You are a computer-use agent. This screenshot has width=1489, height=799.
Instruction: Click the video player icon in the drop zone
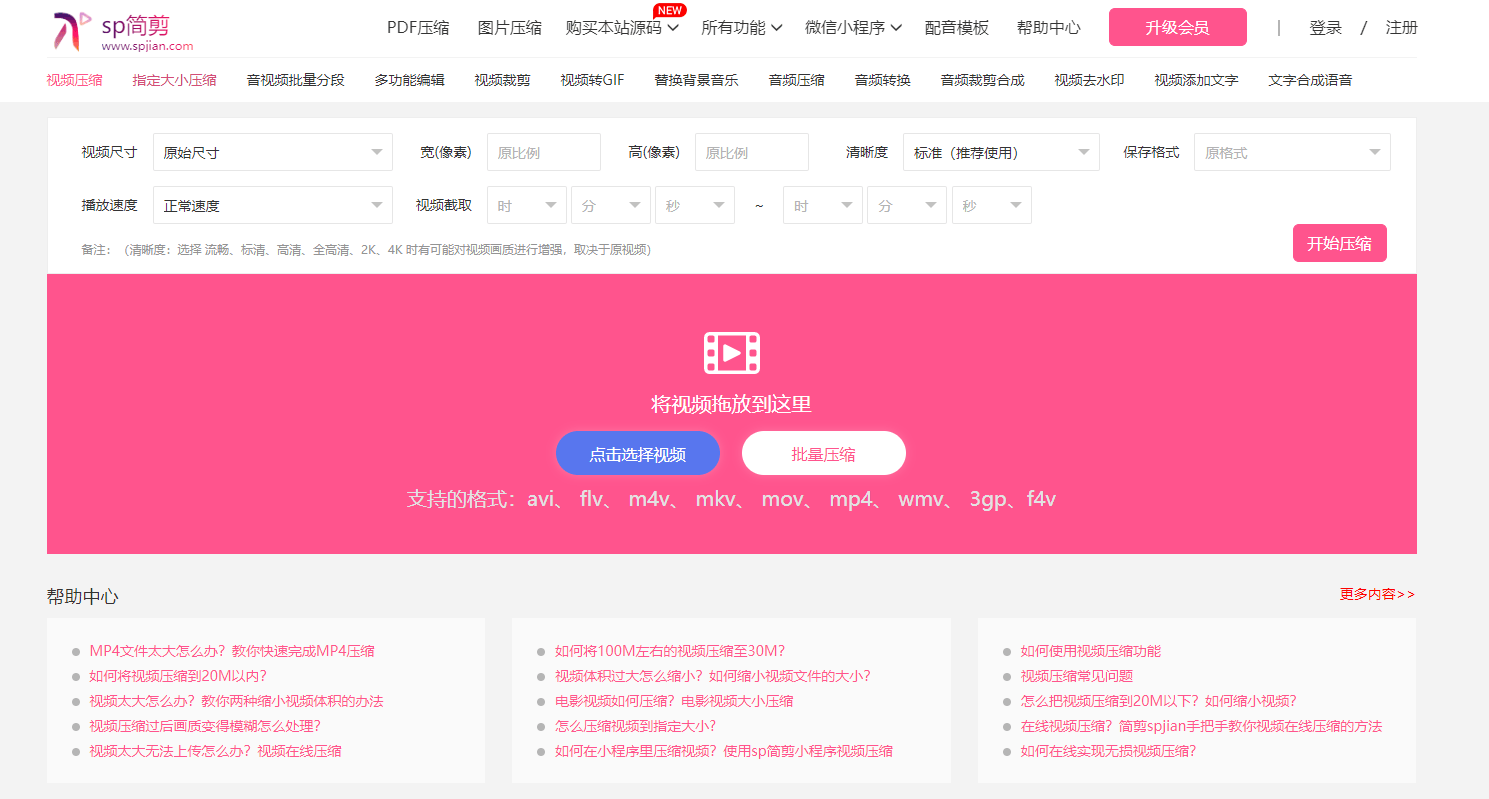[x=733, y=352]
